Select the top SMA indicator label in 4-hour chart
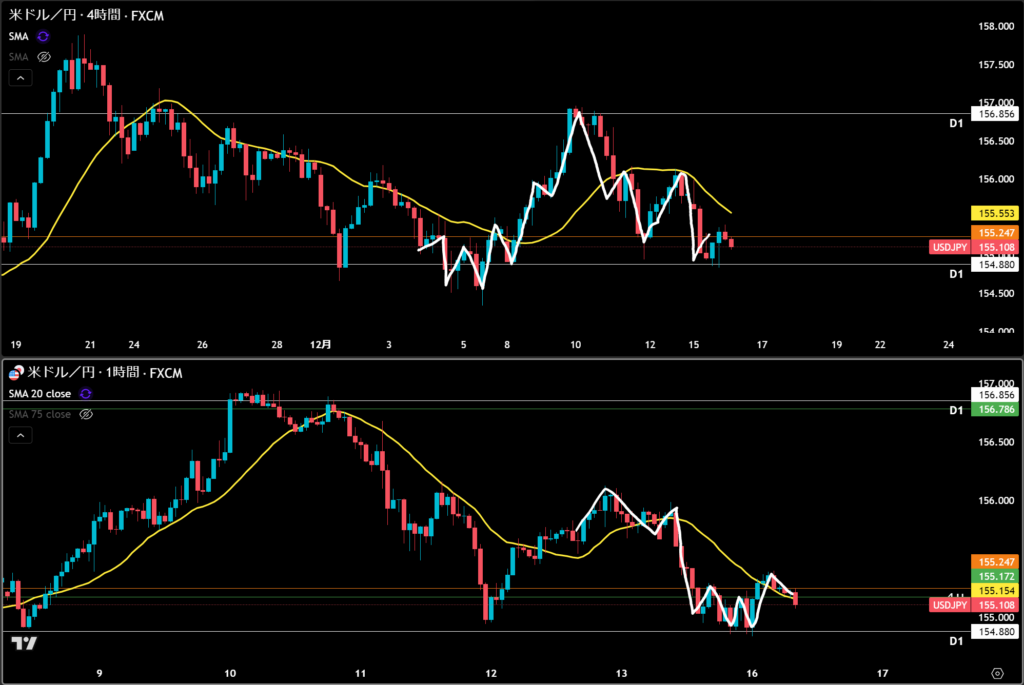This screenshot has height=685, width=1024. [20, 35]
